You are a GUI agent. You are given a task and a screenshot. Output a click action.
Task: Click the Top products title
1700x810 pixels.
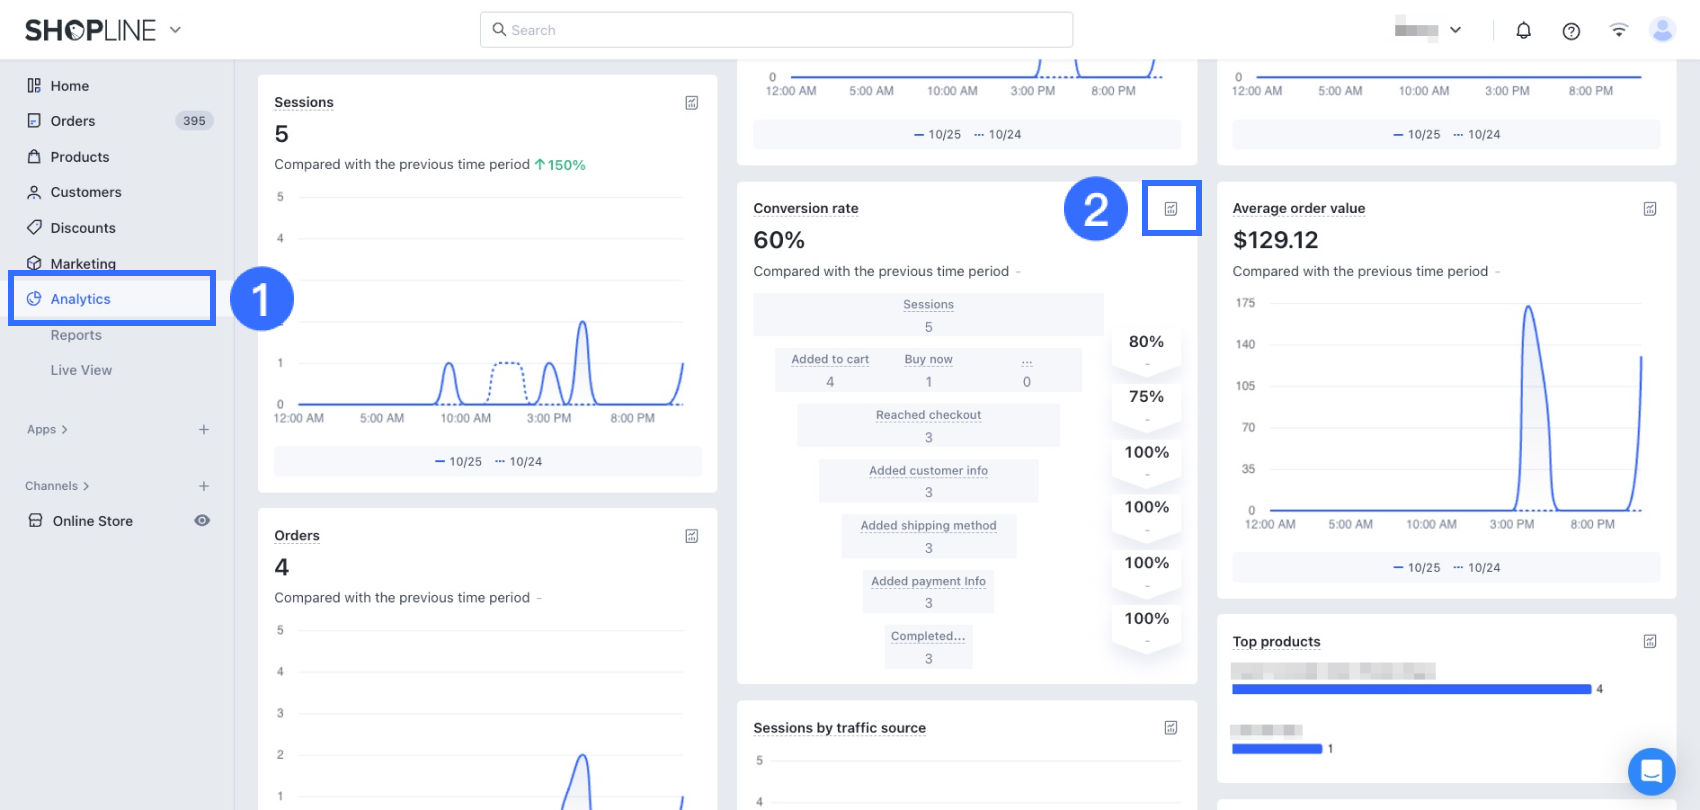(1276, 642)
